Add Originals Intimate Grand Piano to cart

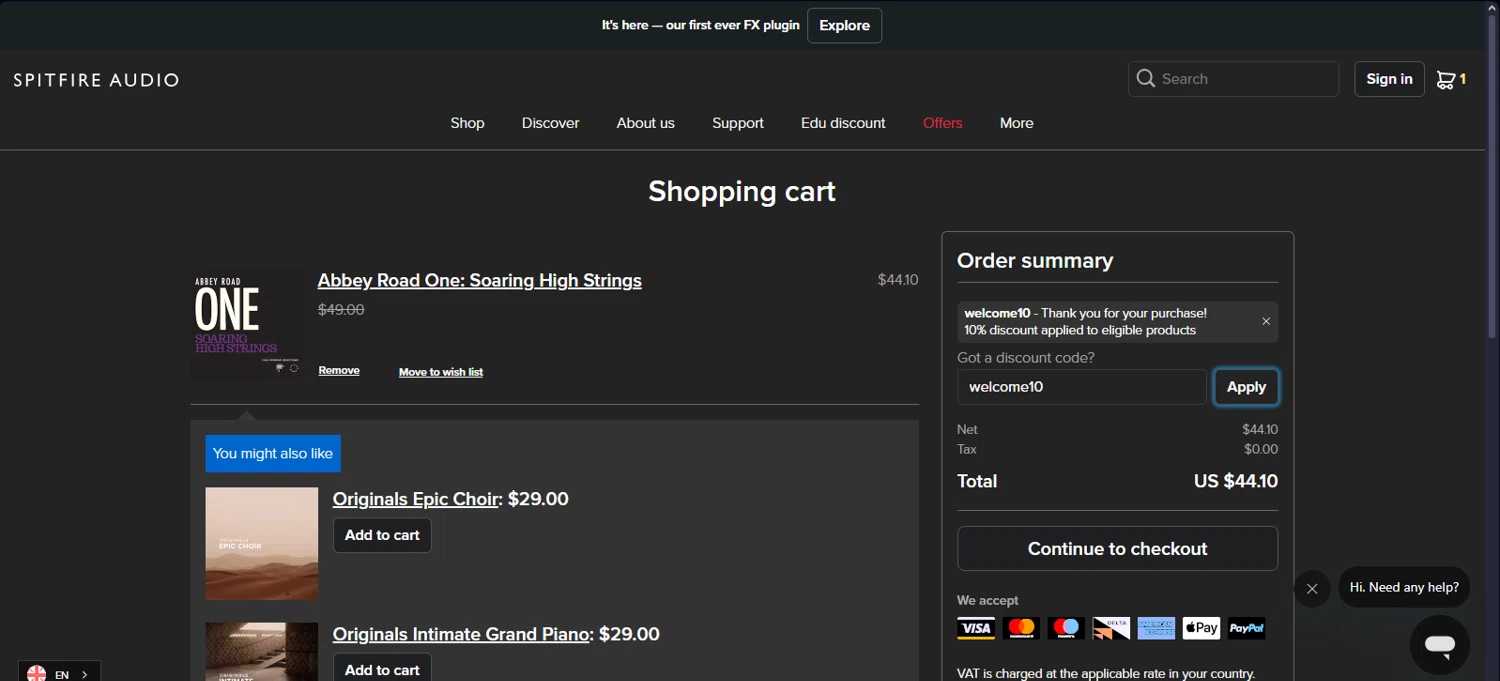point(382,668)
